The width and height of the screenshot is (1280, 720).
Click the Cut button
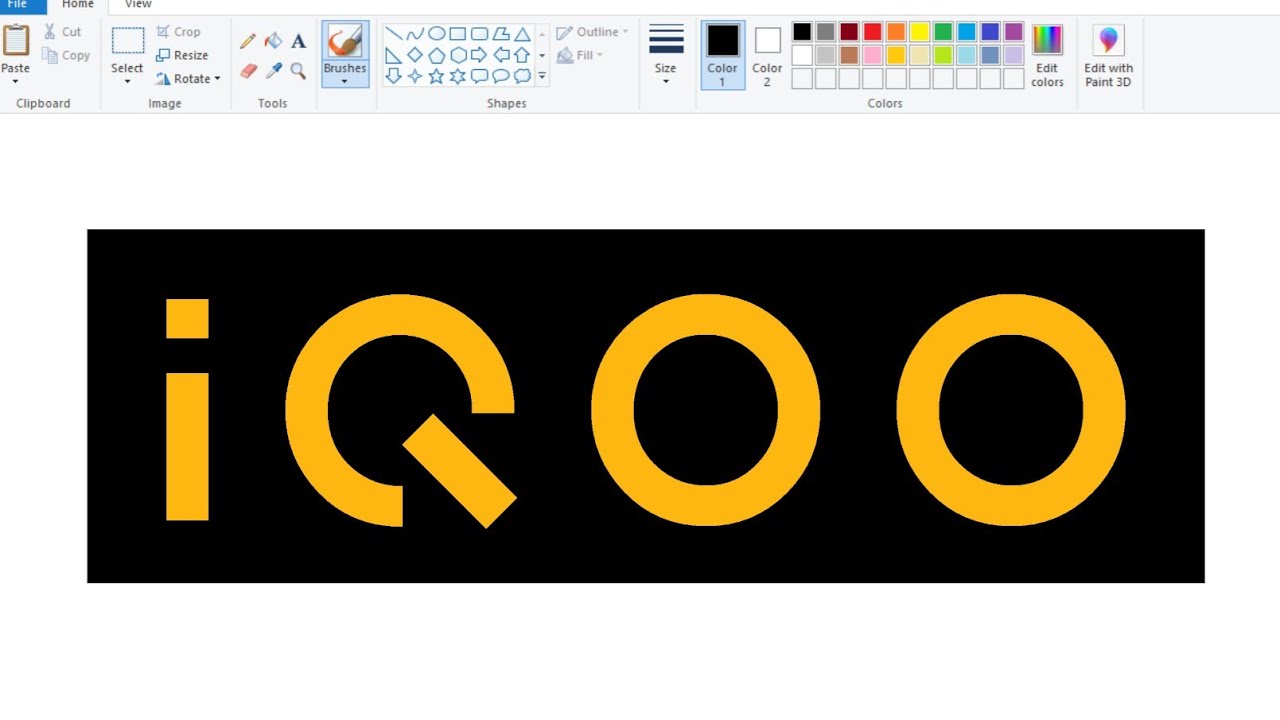[62, 32]
